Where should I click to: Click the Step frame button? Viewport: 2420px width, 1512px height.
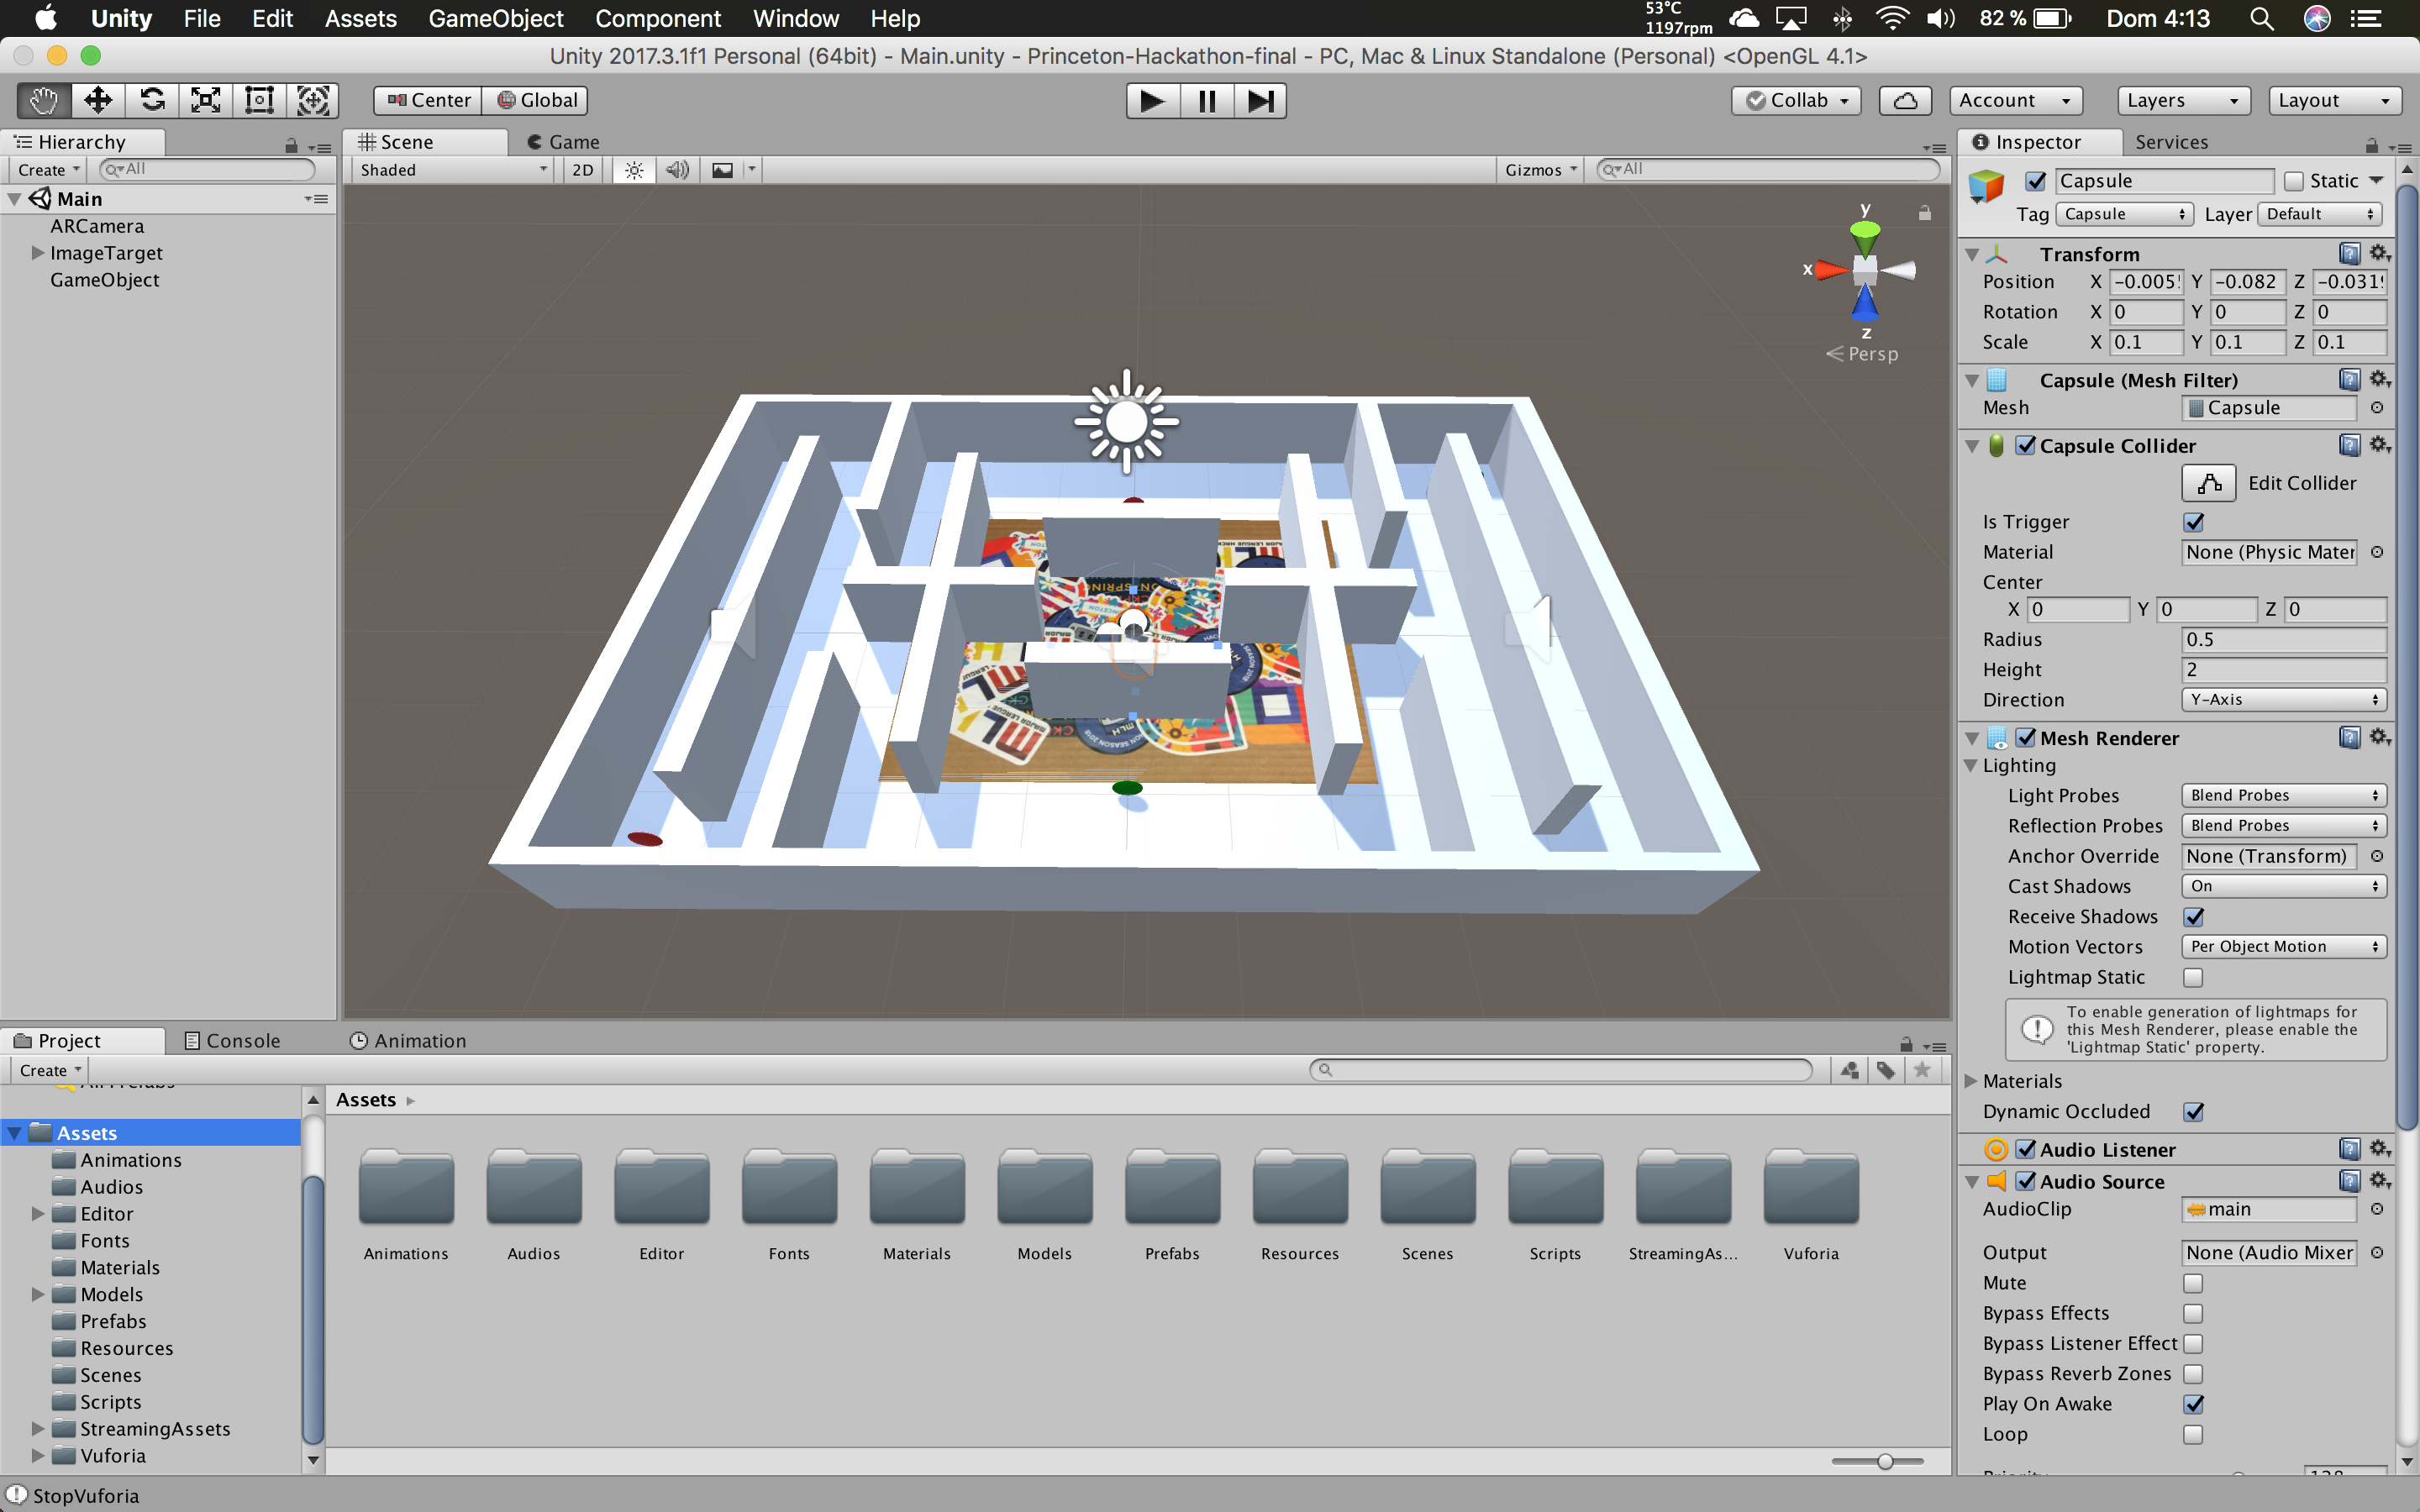click(x=1260, y=101)
